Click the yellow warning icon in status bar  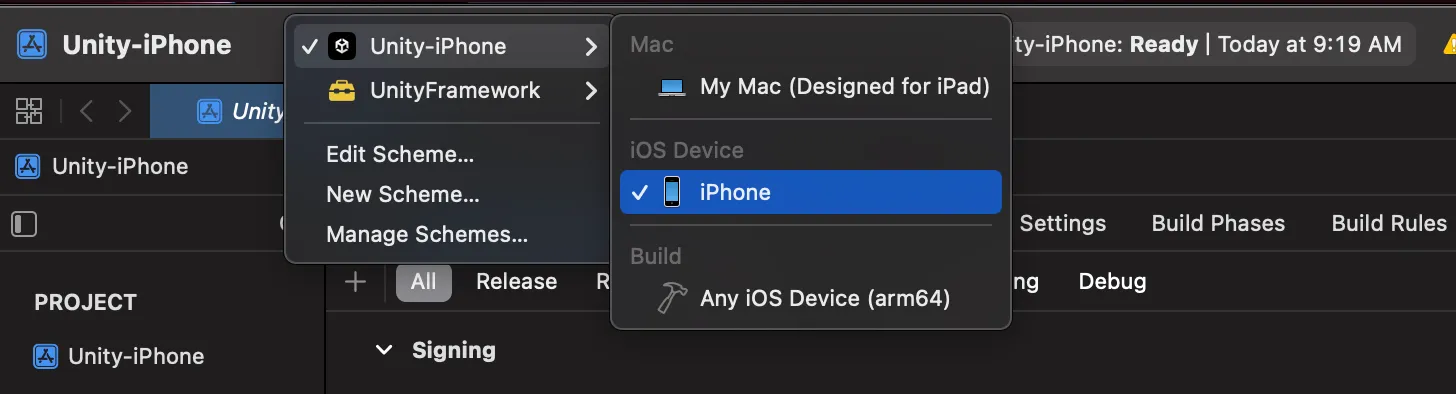pos(1449,44)
